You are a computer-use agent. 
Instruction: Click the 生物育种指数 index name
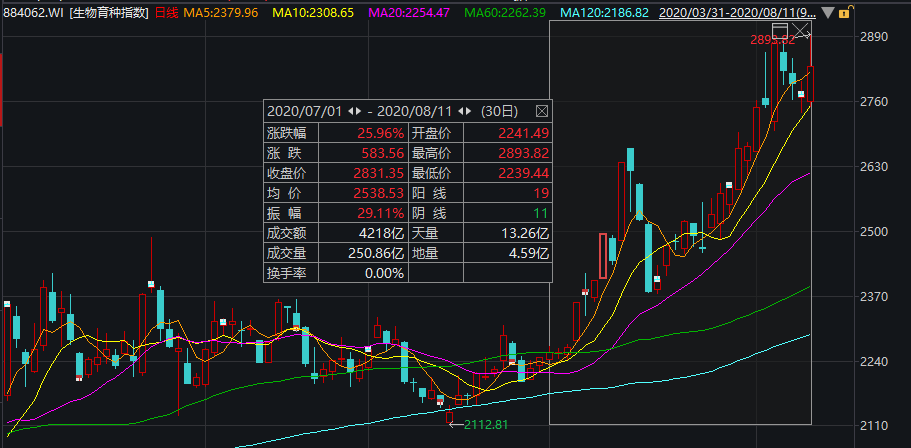click(110, 13)
